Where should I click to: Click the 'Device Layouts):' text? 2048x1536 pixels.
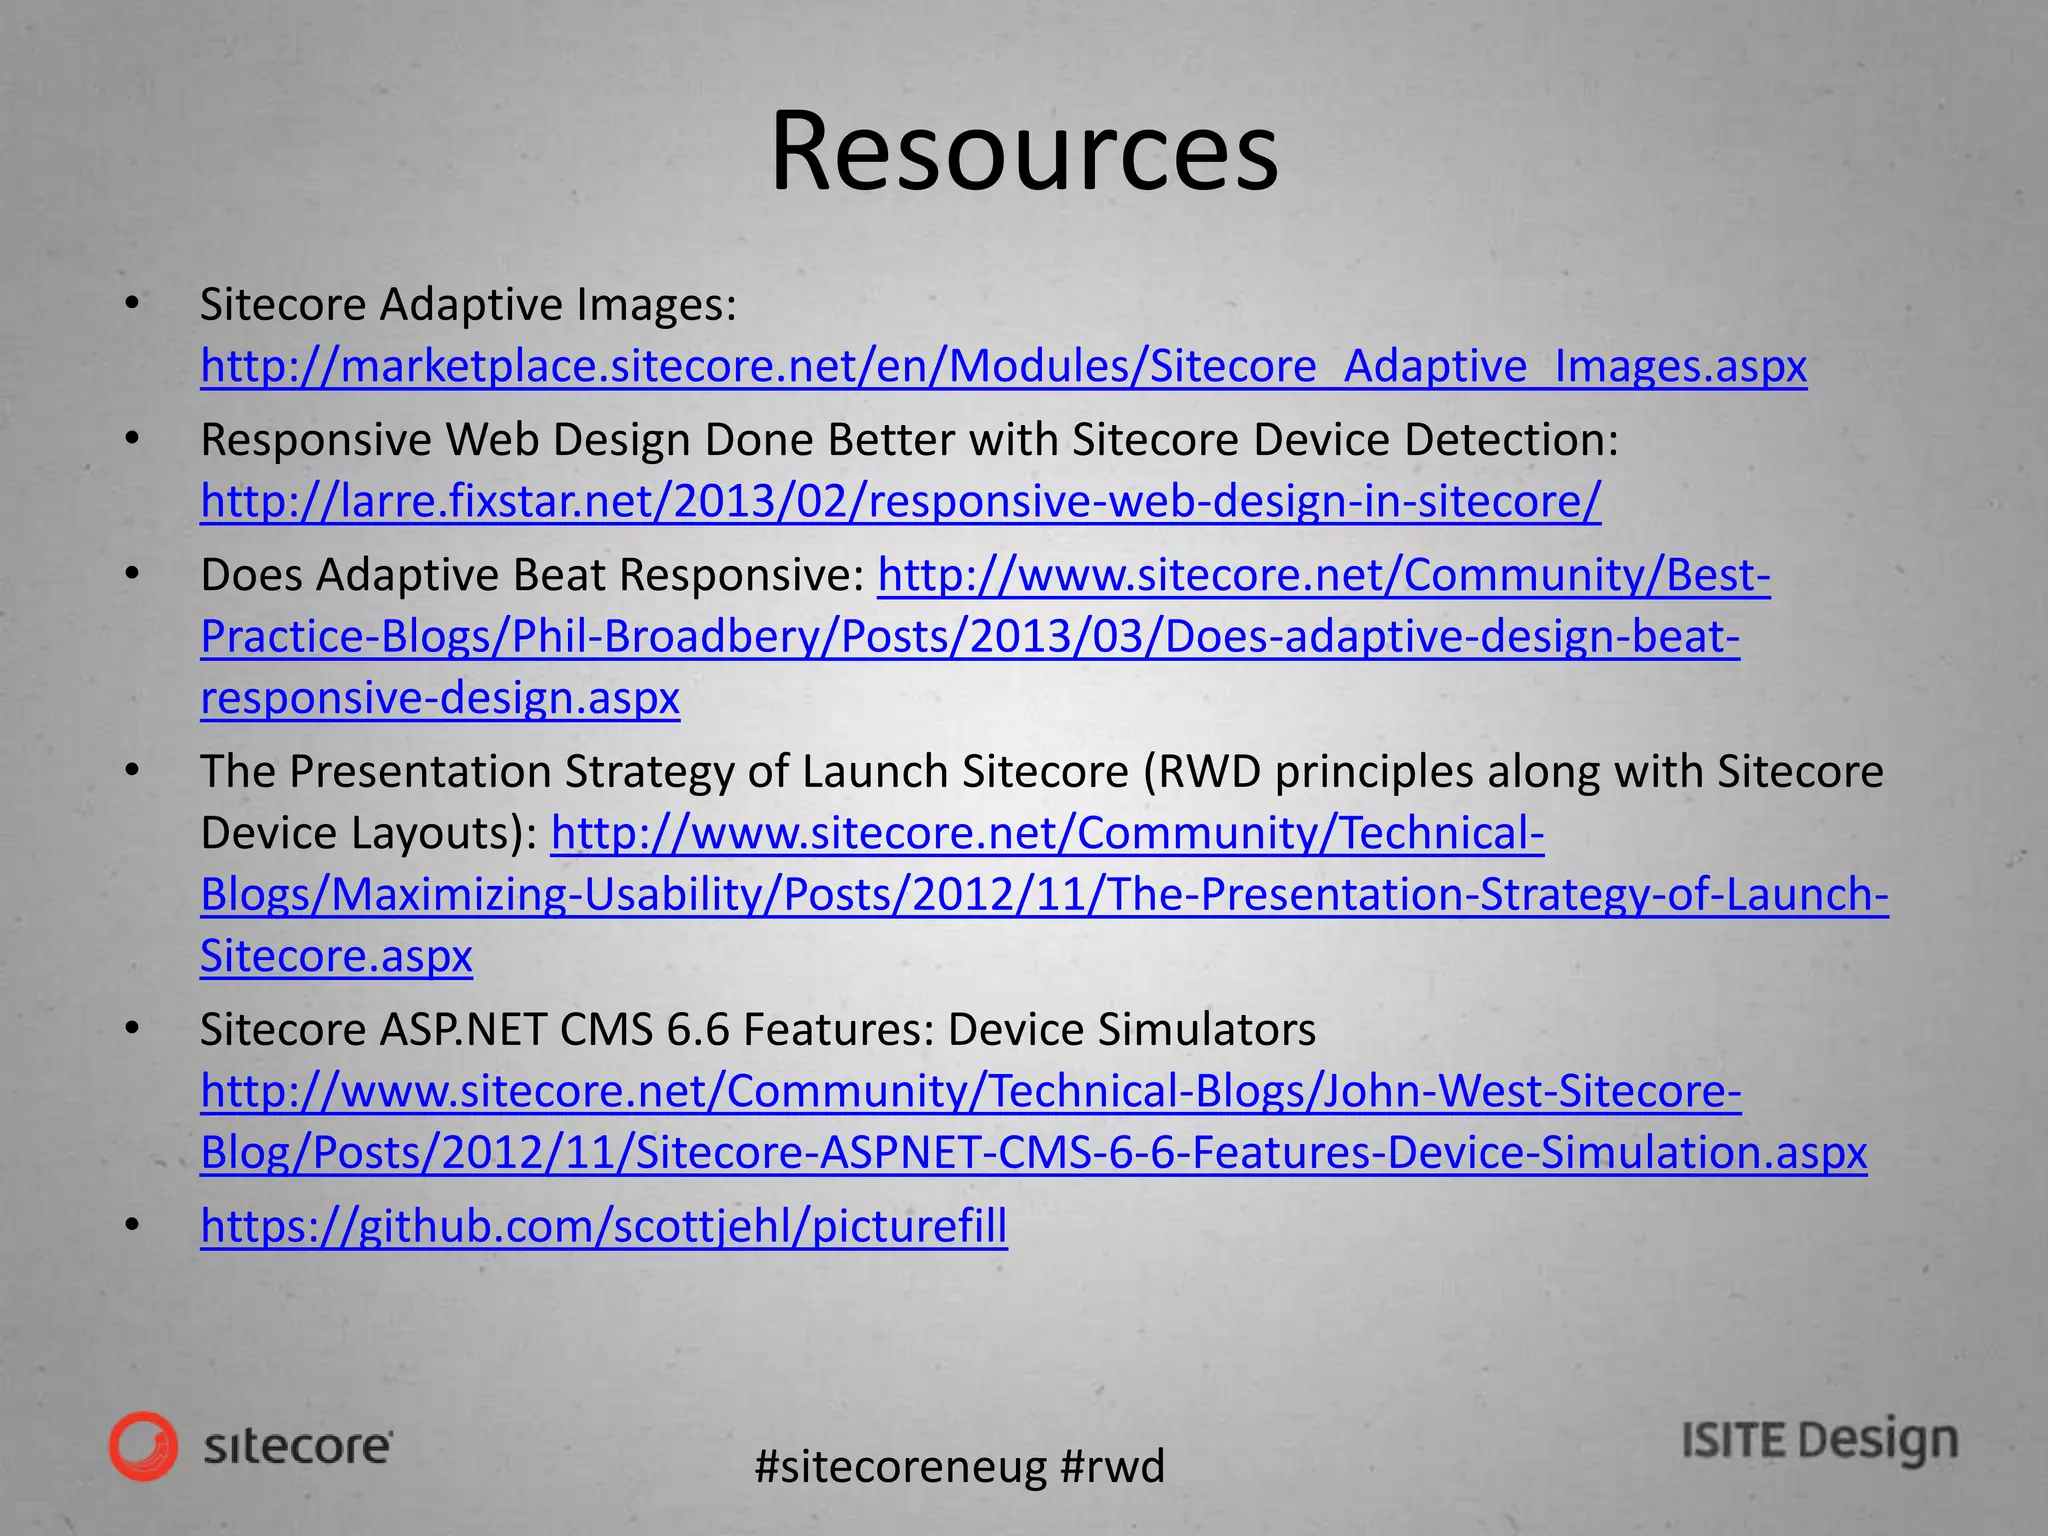pos(369,833)
